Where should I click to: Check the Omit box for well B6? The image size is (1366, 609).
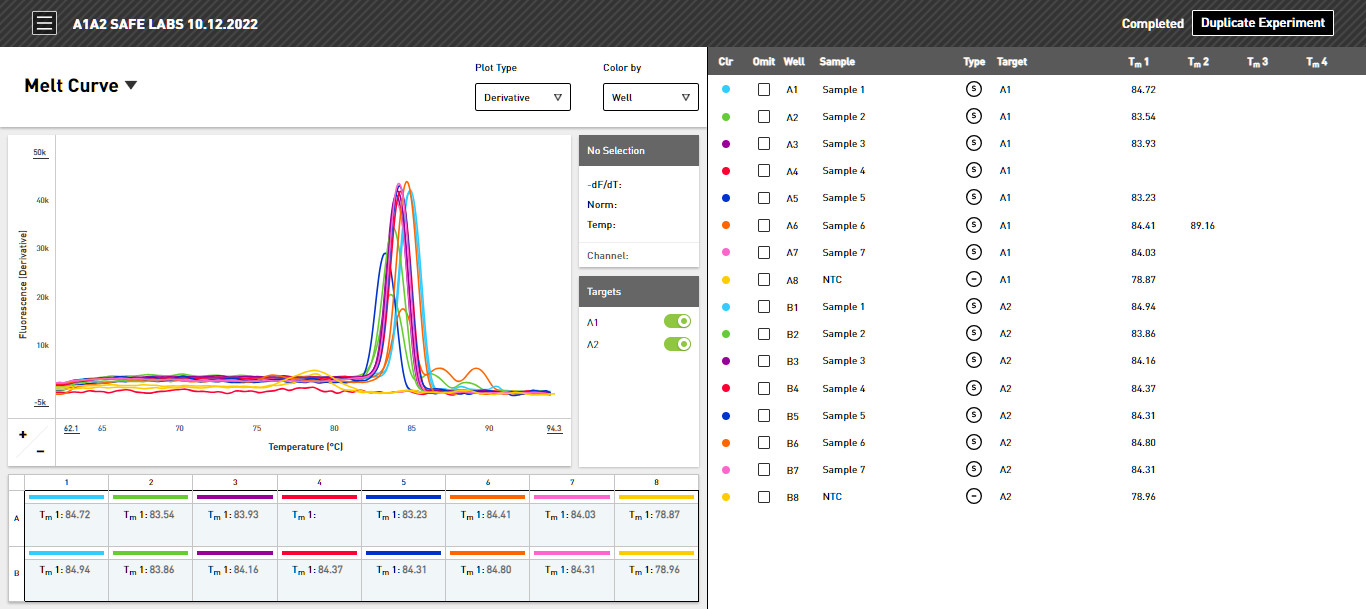(x=764, y=442)
